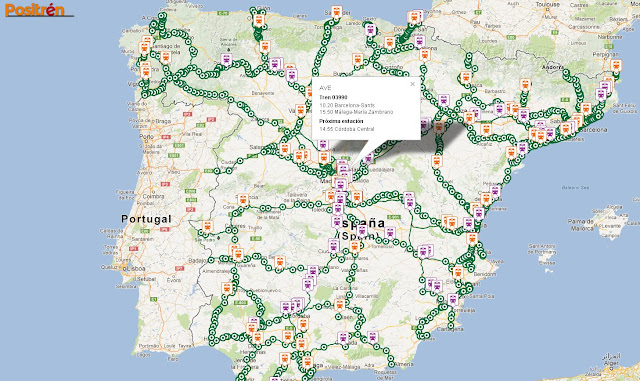The height and width of the screenshot is (381, 640).
Task: Select the purple train marker near Bilbao
Action: click(x=370, y=29)
